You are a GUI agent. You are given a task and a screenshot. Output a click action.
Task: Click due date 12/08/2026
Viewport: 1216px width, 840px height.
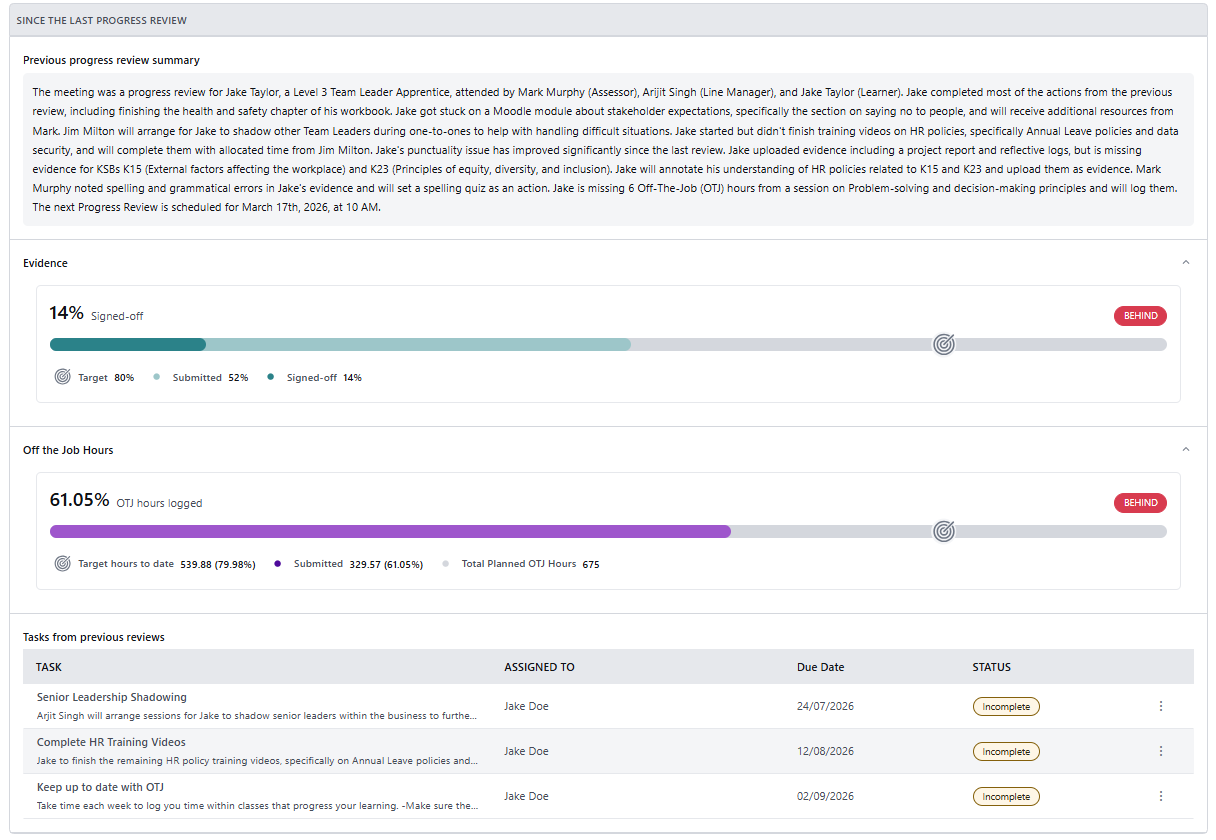(x=825, y=751)
